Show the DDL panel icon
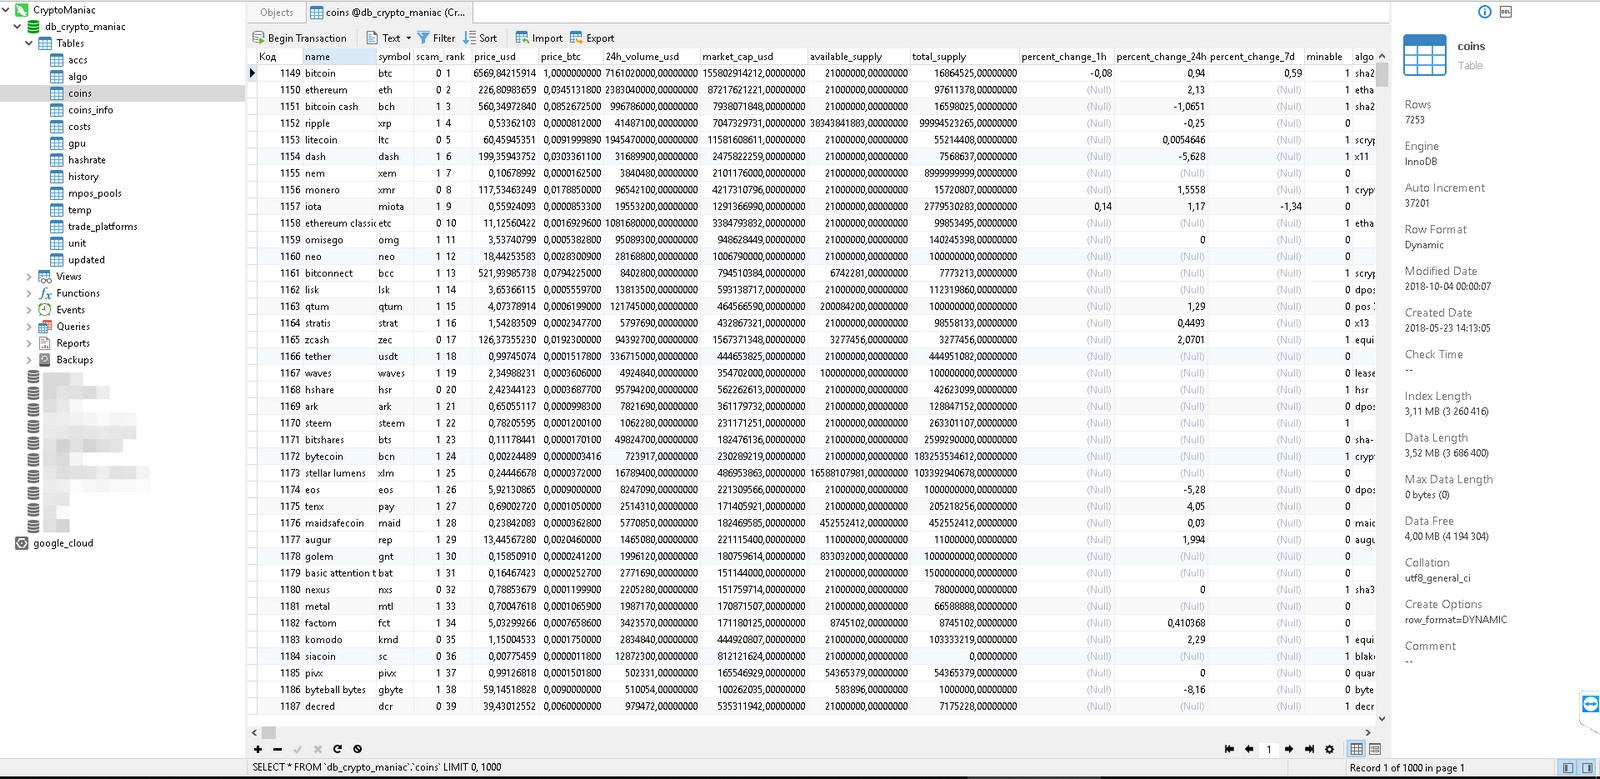1600x779 pixels. 1505,12
